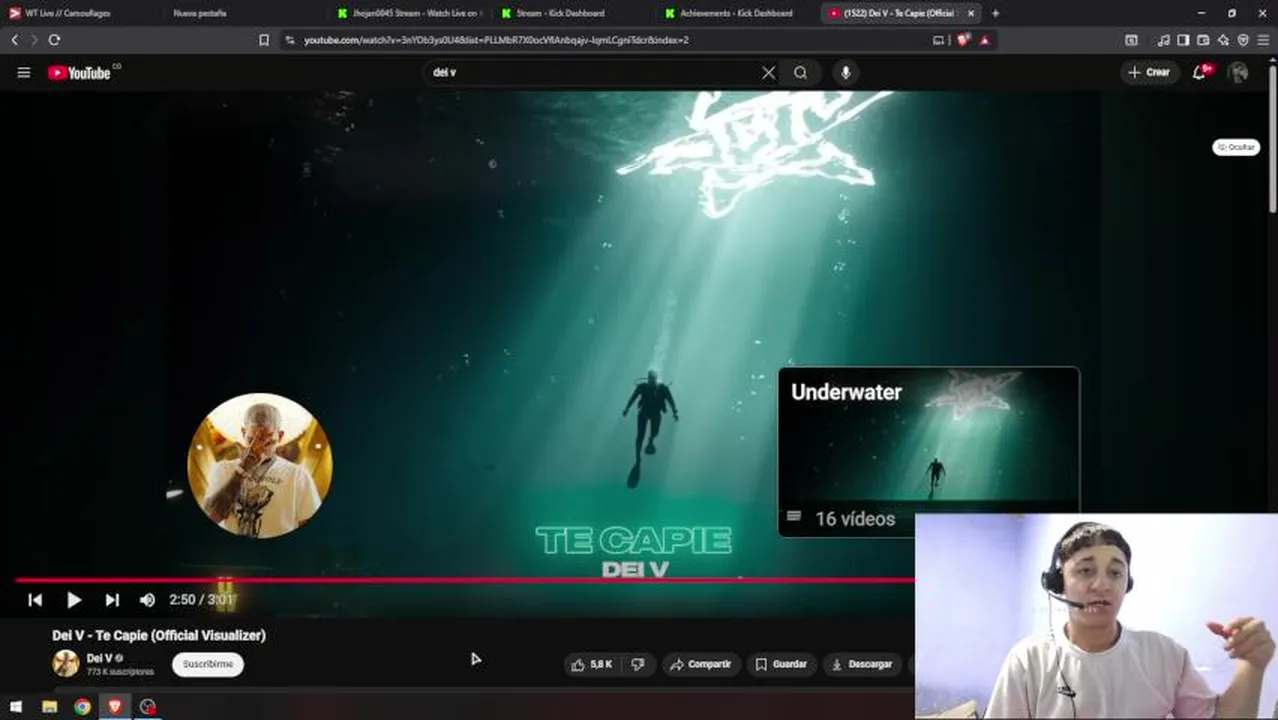Mute the video volume

[147, 600]
